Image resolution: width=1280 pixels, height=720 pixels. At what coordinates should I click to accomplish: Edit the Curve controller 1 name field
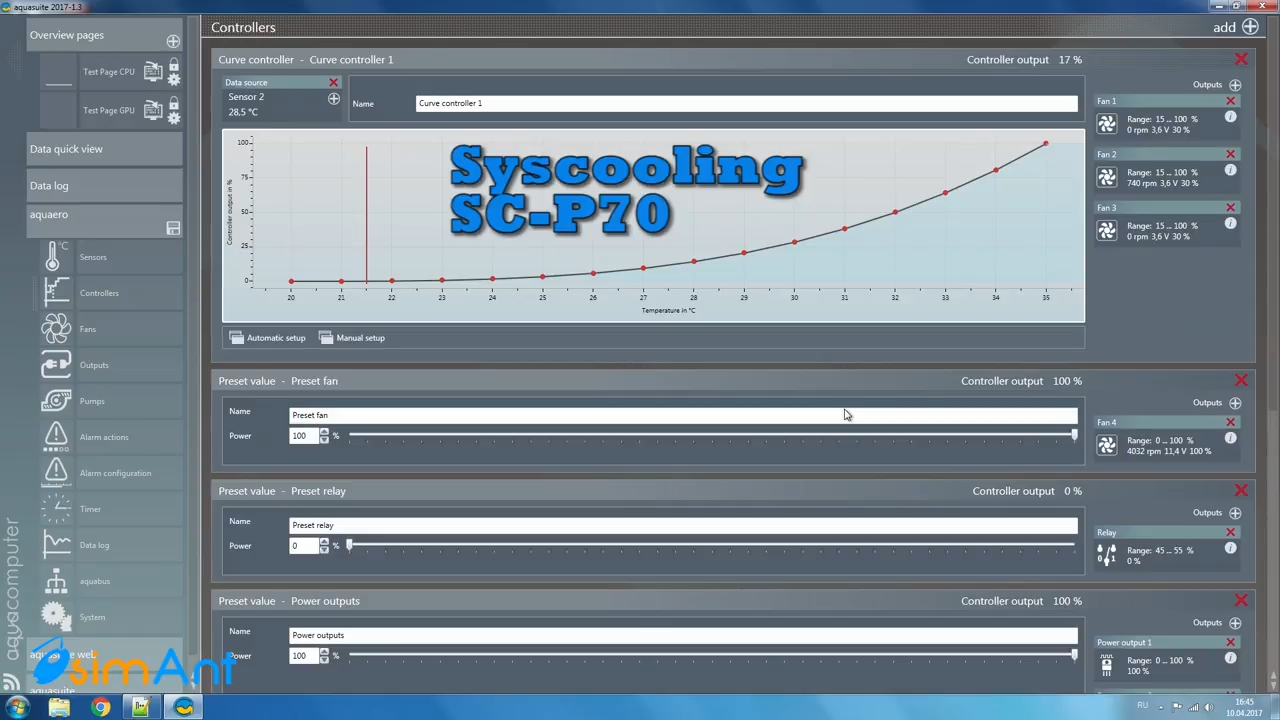click(747, 103)
